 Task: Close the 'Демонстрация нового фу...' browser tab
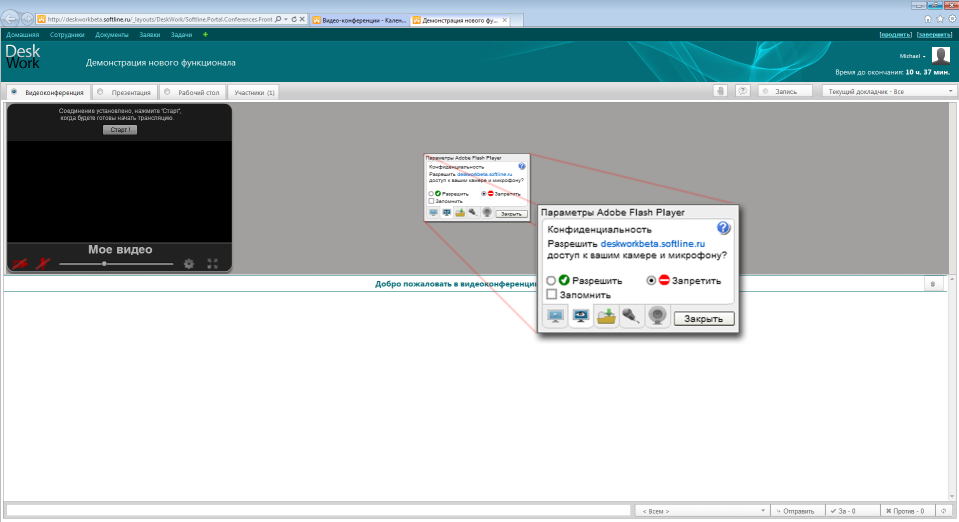[x=505, y=20]
